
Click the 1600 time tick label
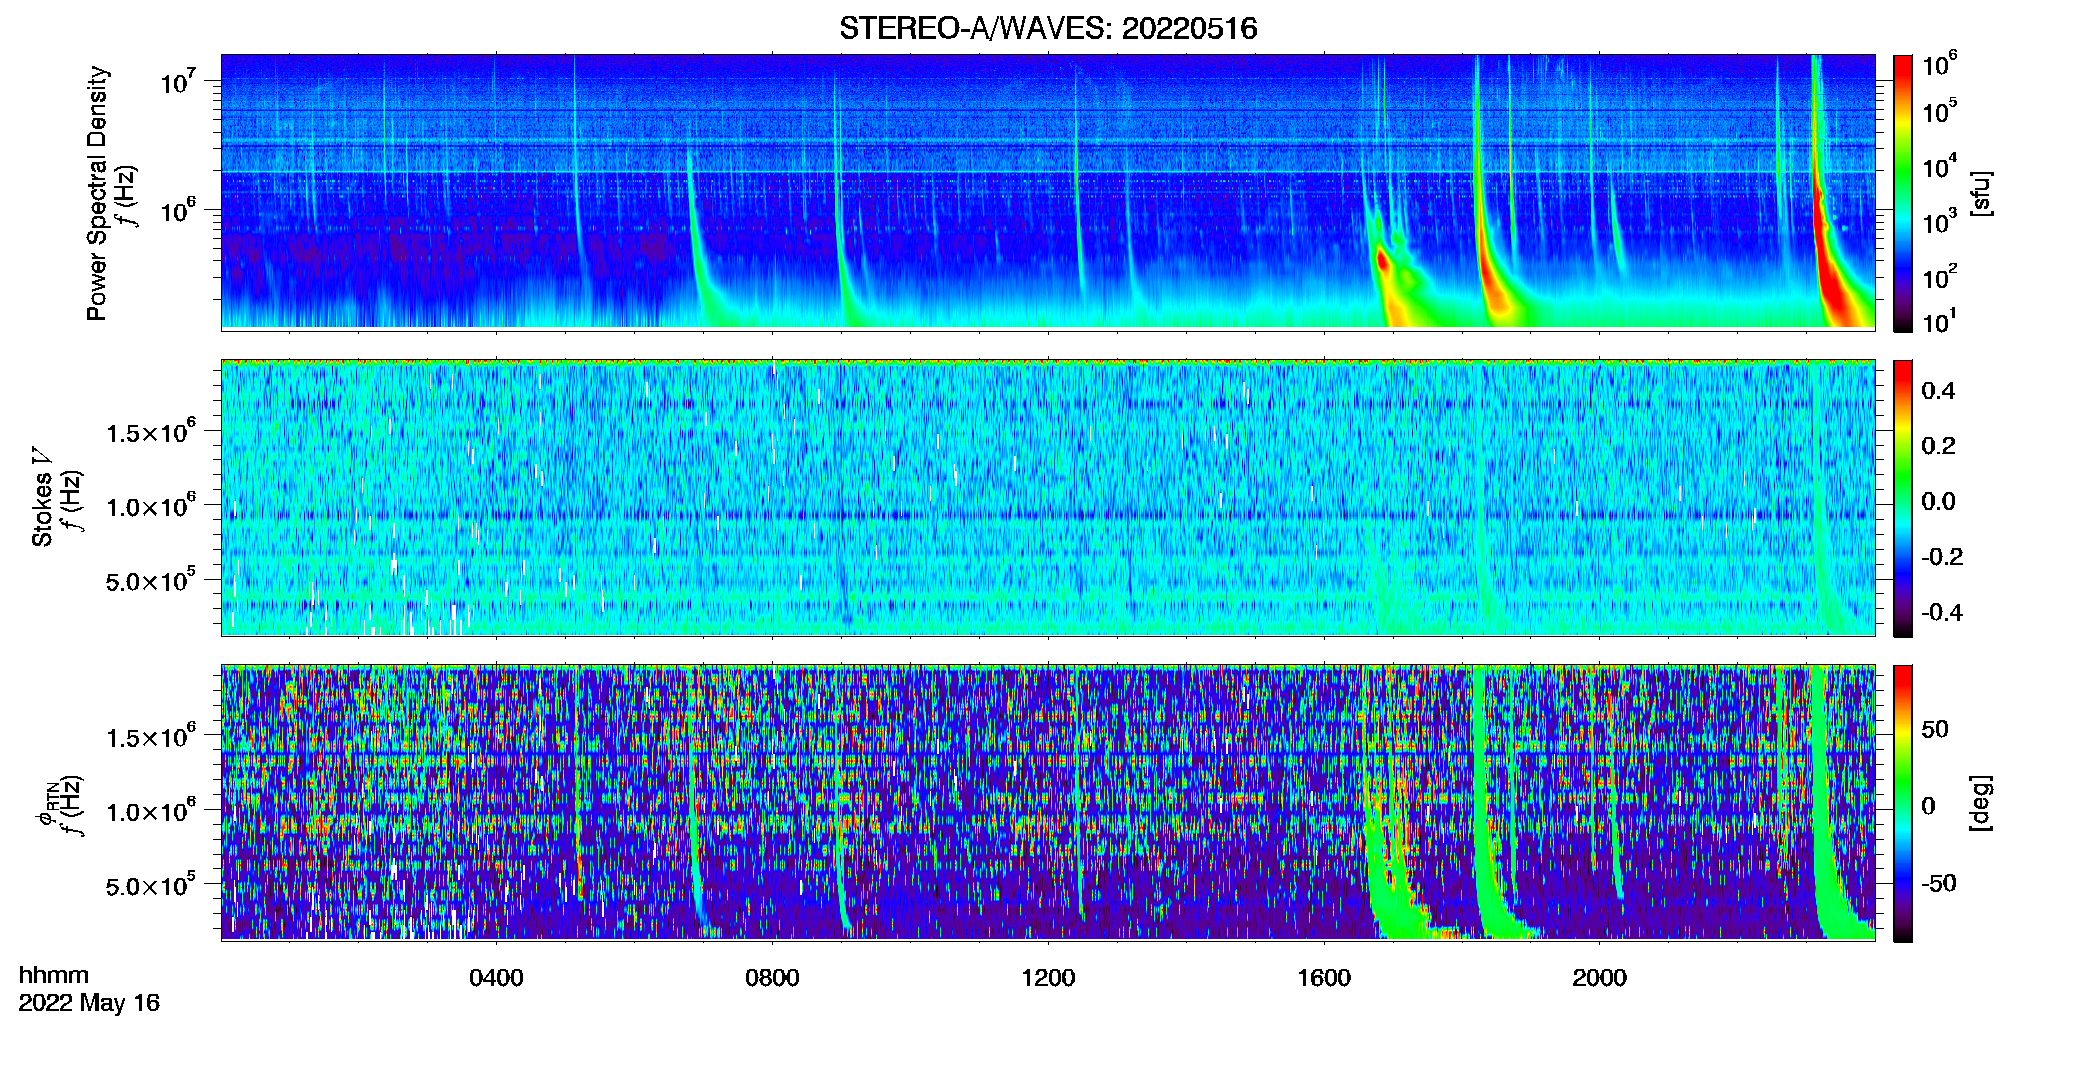click(x=1324, y=978)
